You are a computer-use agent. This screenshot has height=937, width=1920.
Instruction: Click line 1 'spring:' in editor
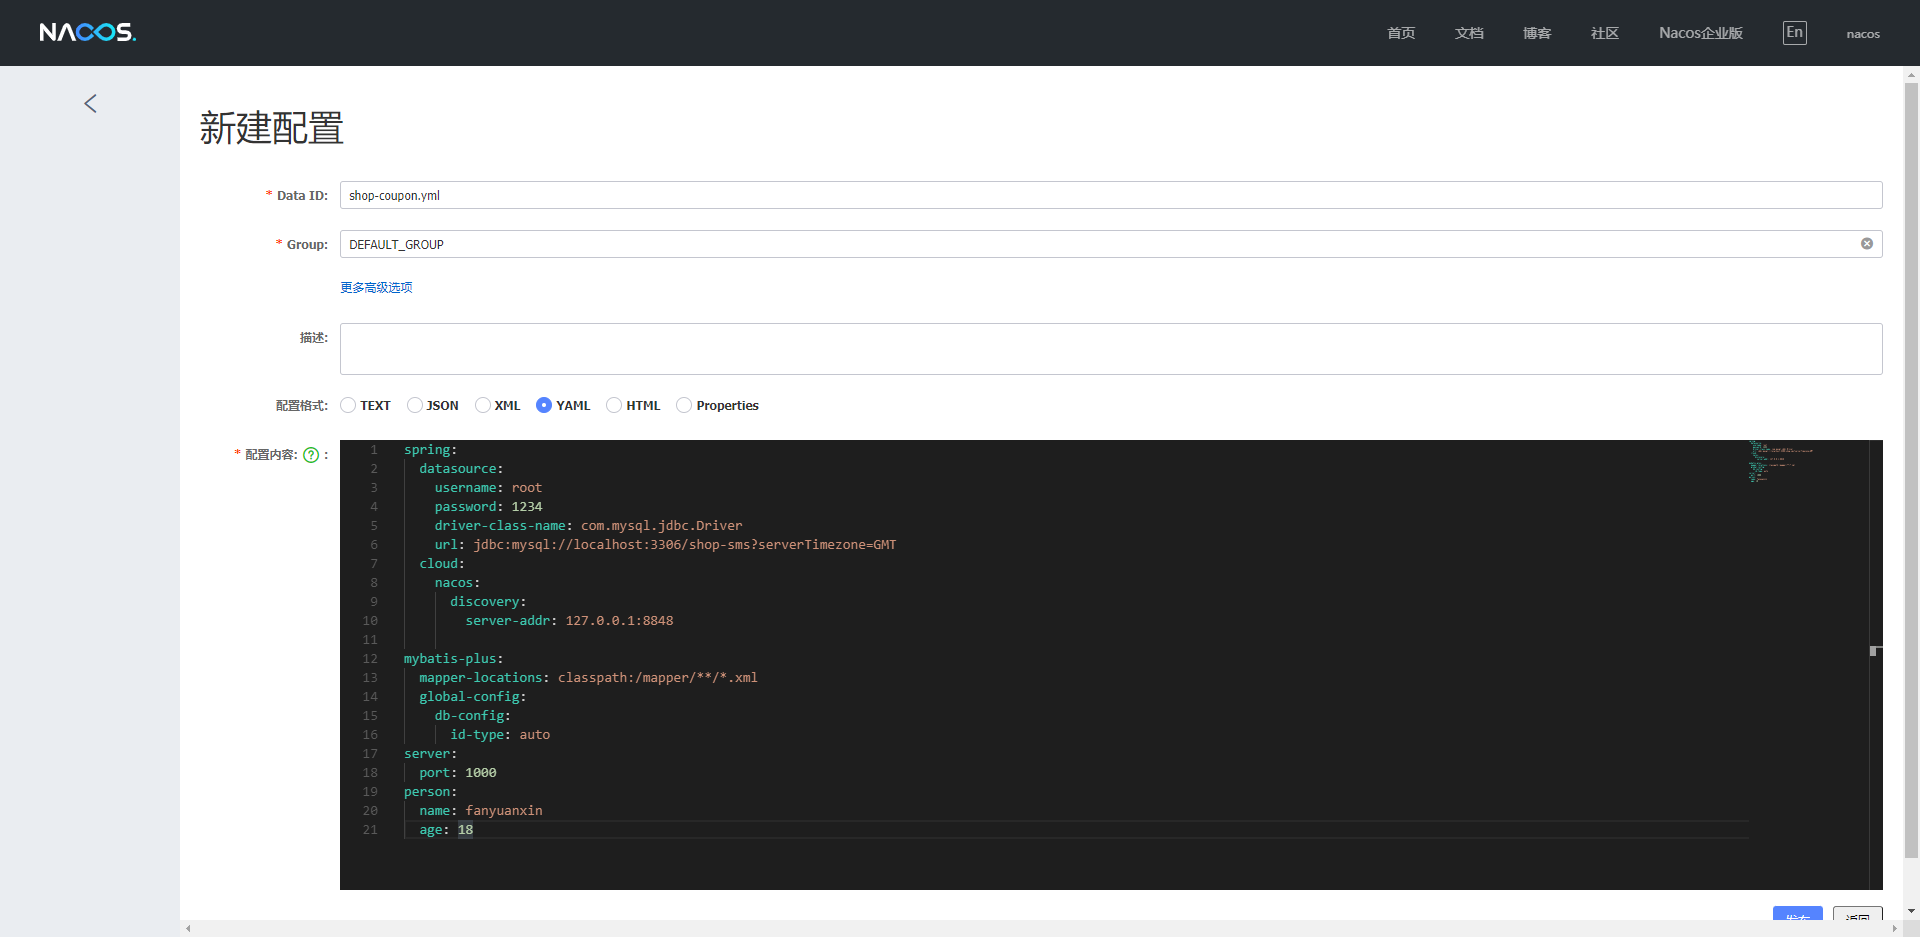click(x=430, y=450)
